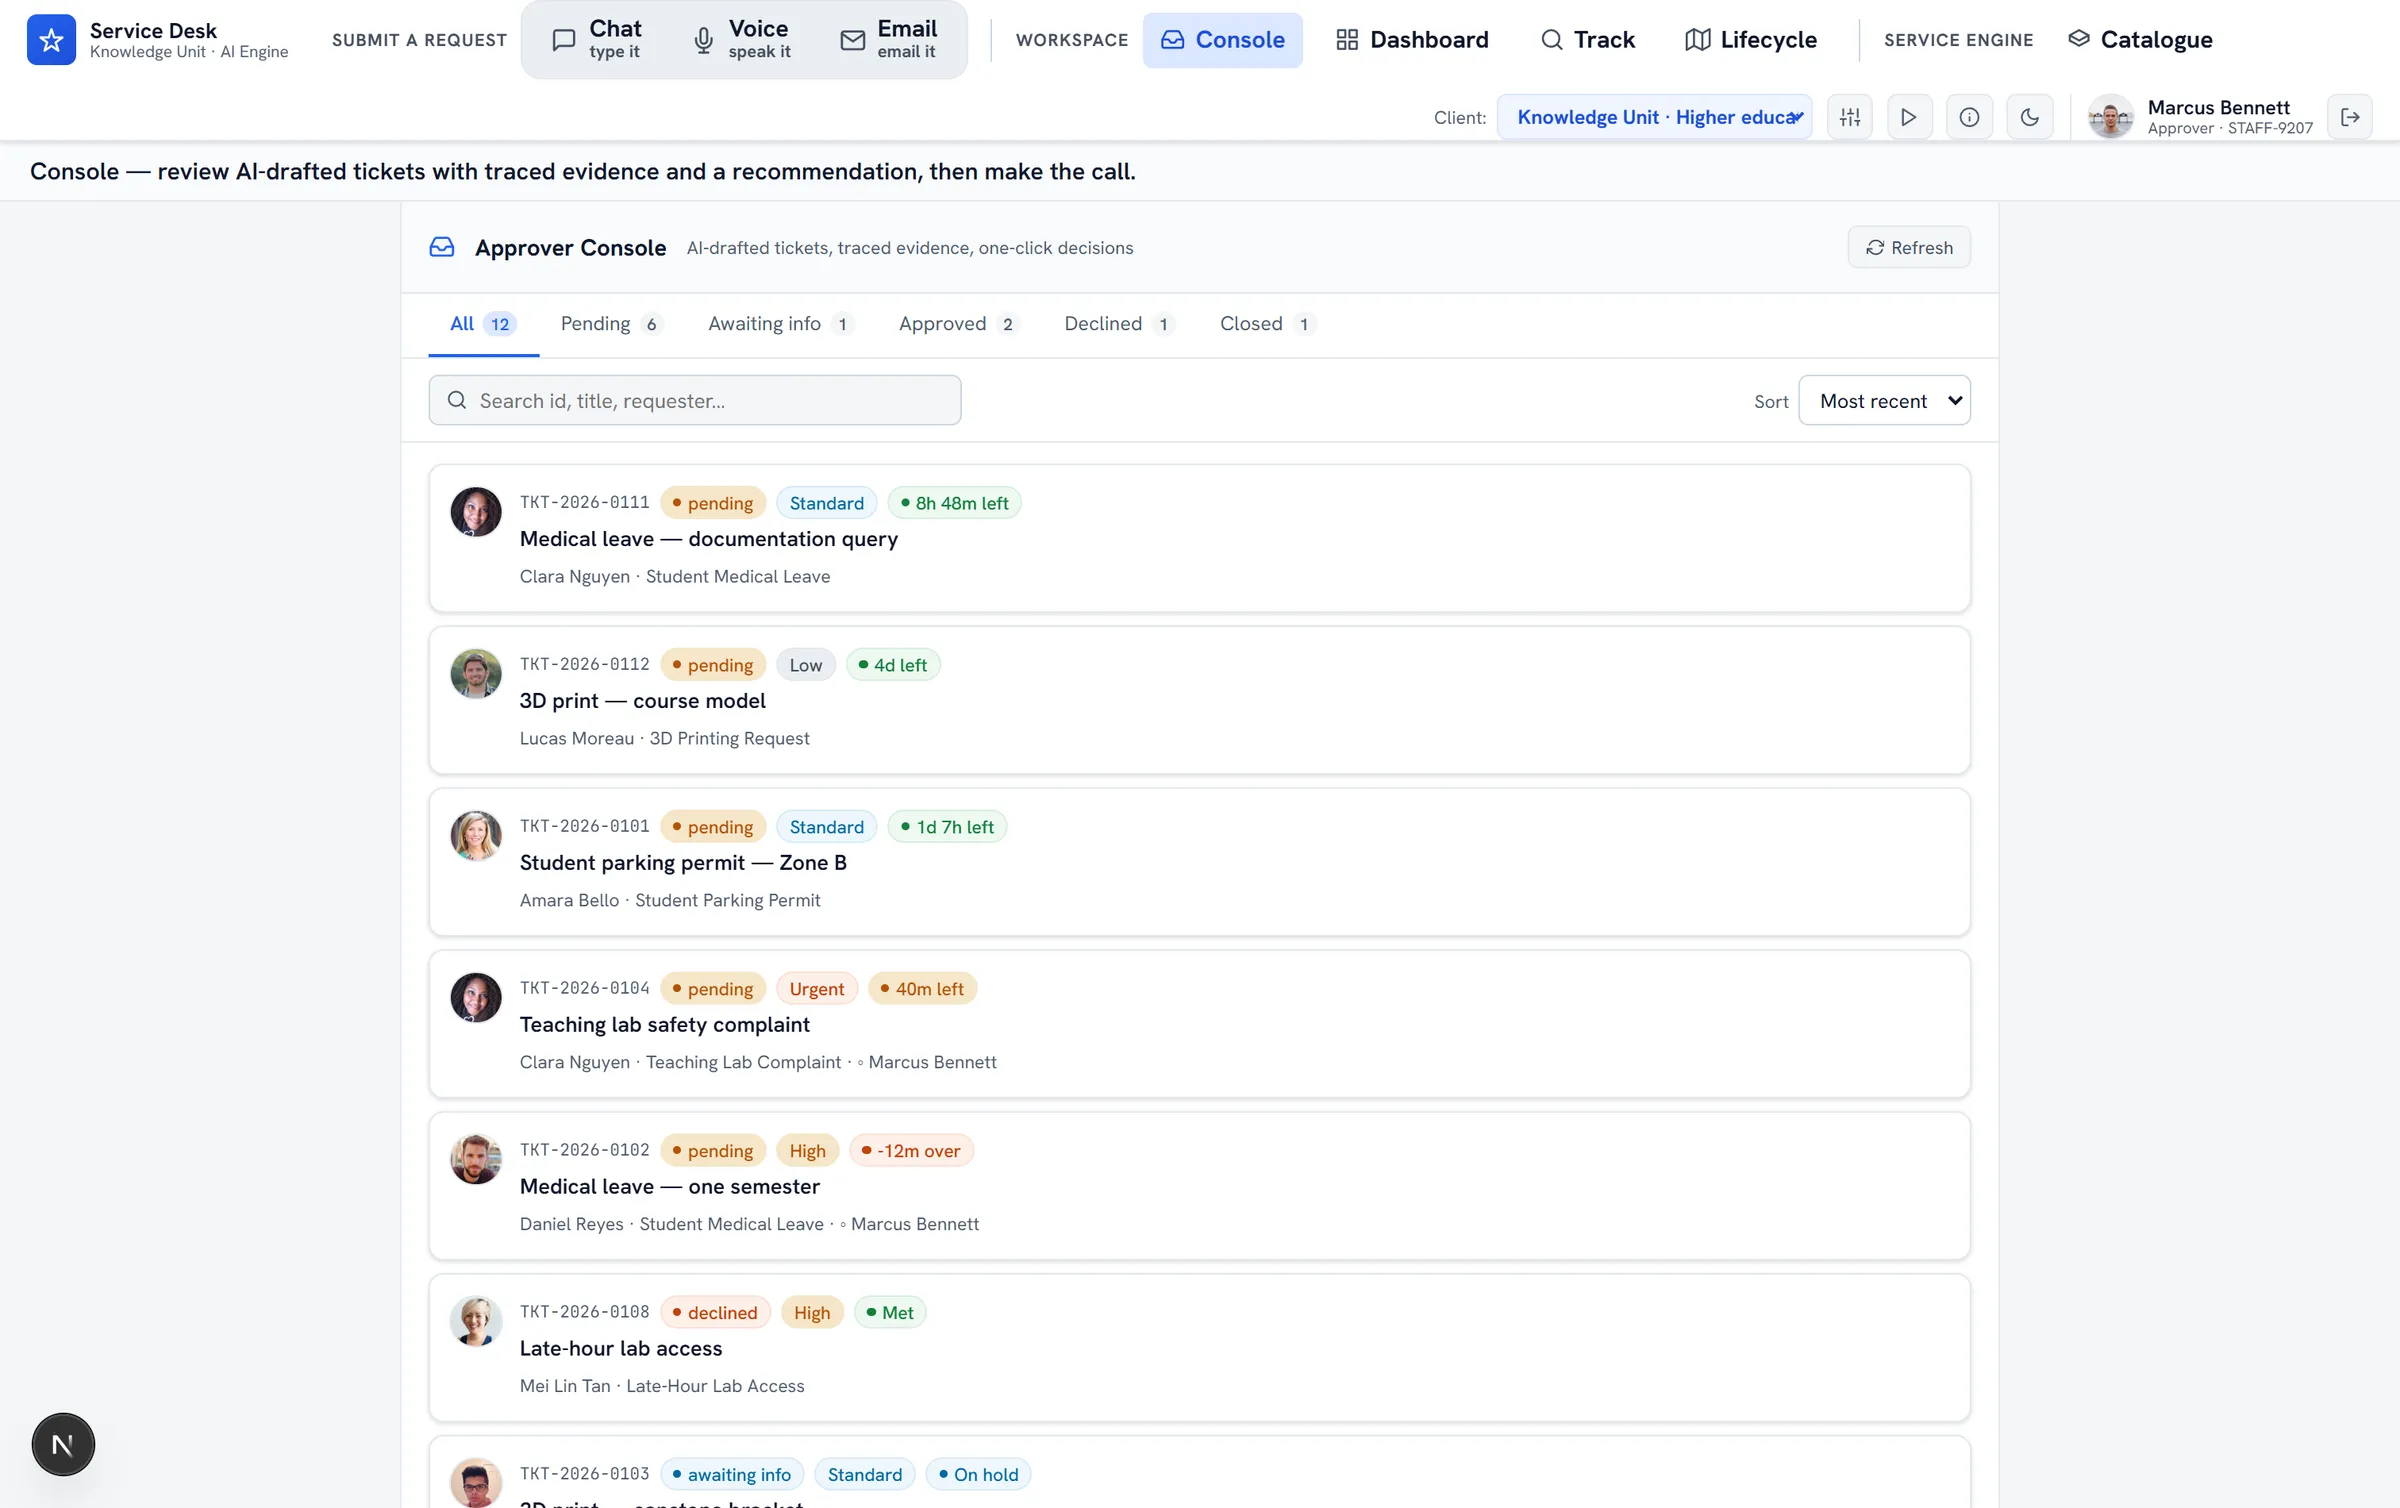
Task: Open ticket Medical leave — documentation query
Action: [1199, 538]
